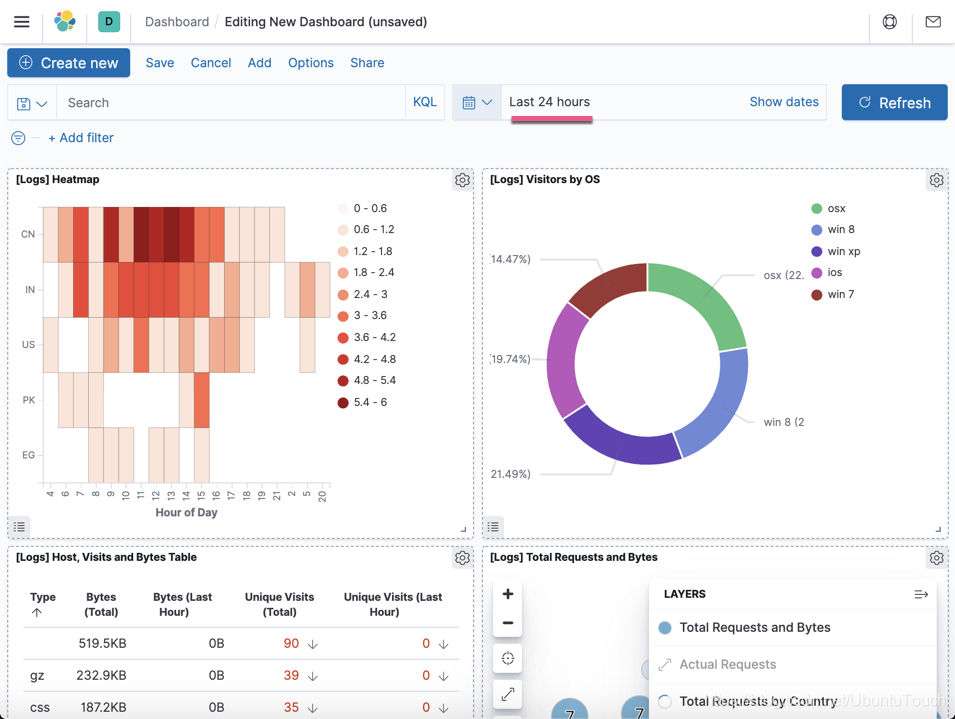Click the gz type table cell

pyautogui.click(x=37, y=676)
